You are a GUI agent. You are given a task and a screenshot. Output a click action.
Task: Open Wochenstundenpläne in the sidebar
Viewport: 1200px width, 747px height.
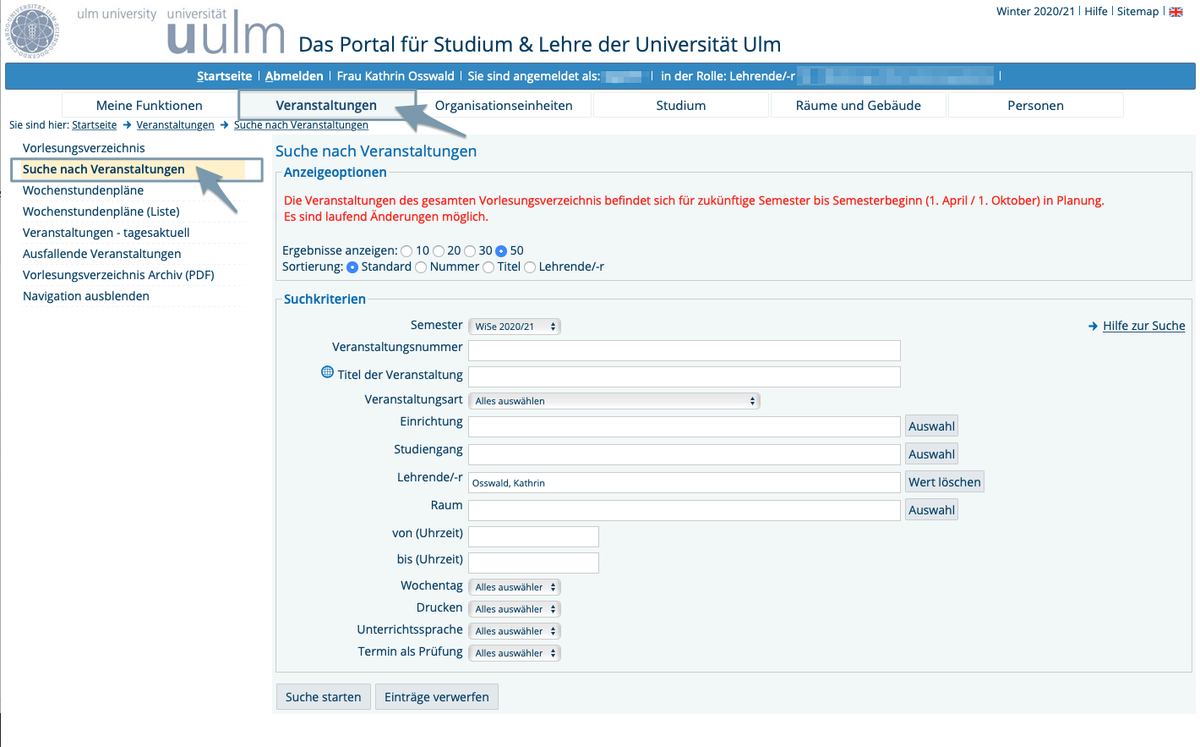[83, 190]
